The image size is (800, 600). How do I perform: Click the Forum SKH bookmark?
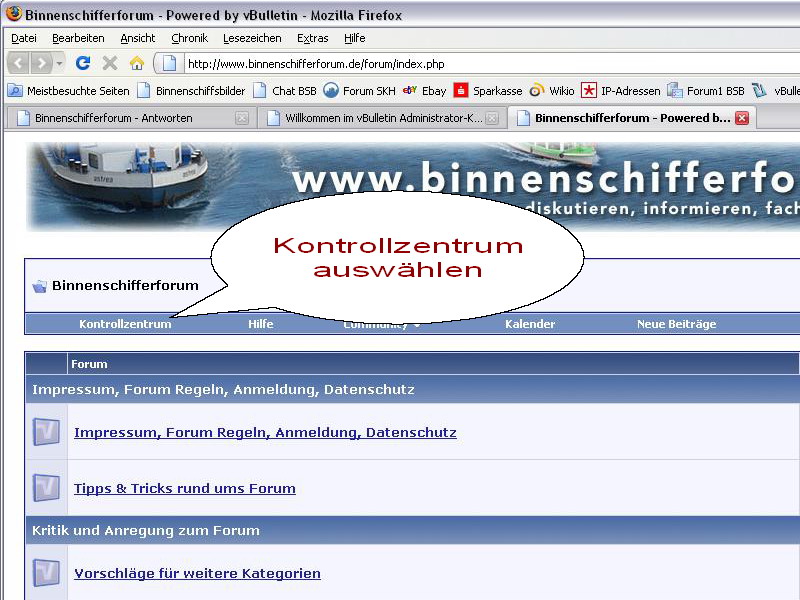click(360, 90)
